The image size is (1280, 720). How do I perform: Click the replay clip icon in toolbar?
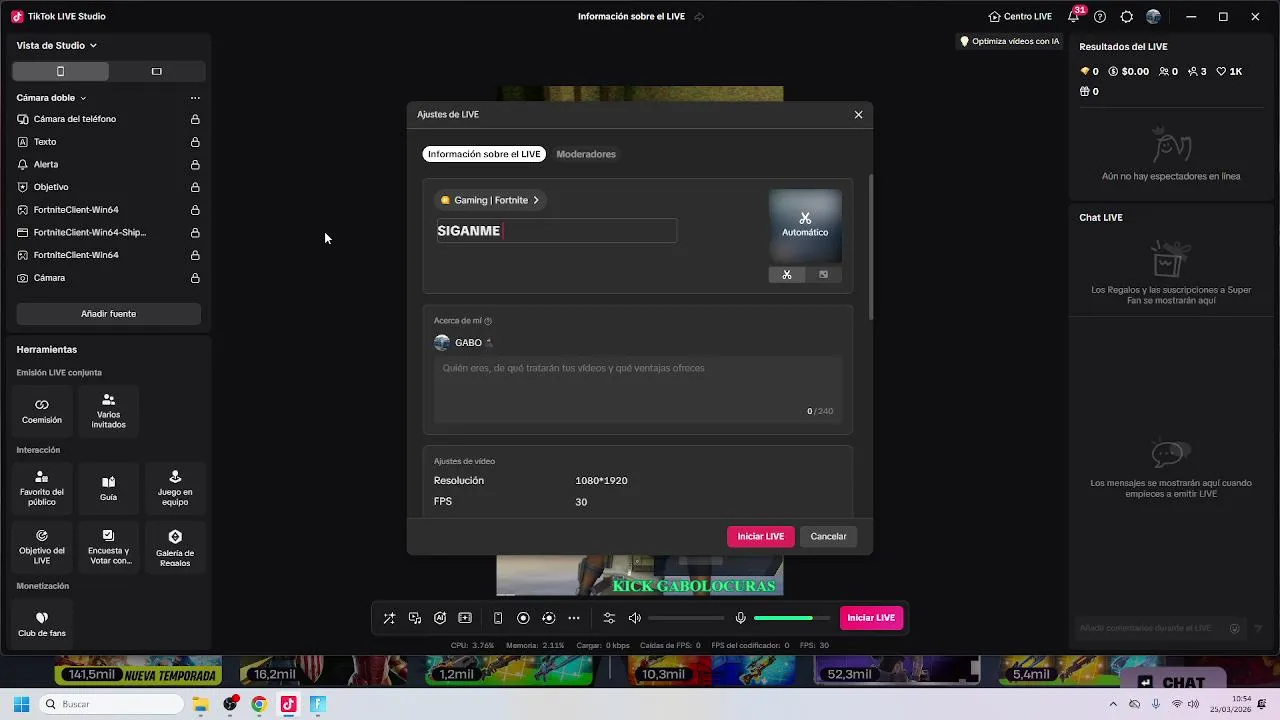(x=548, y=618)
